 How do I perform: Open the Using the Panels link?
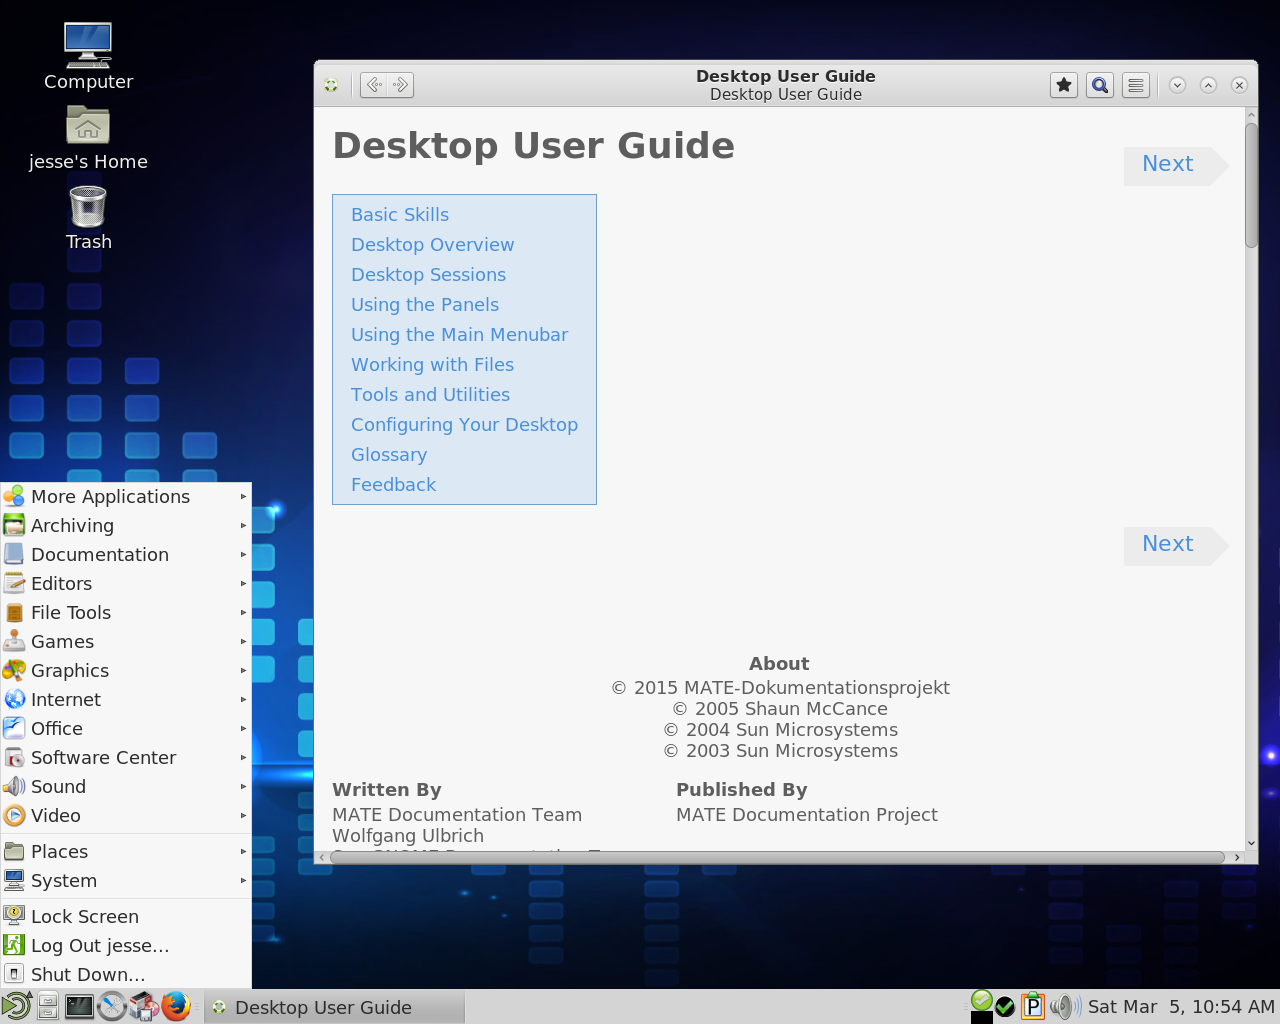(x=425, y=305)
